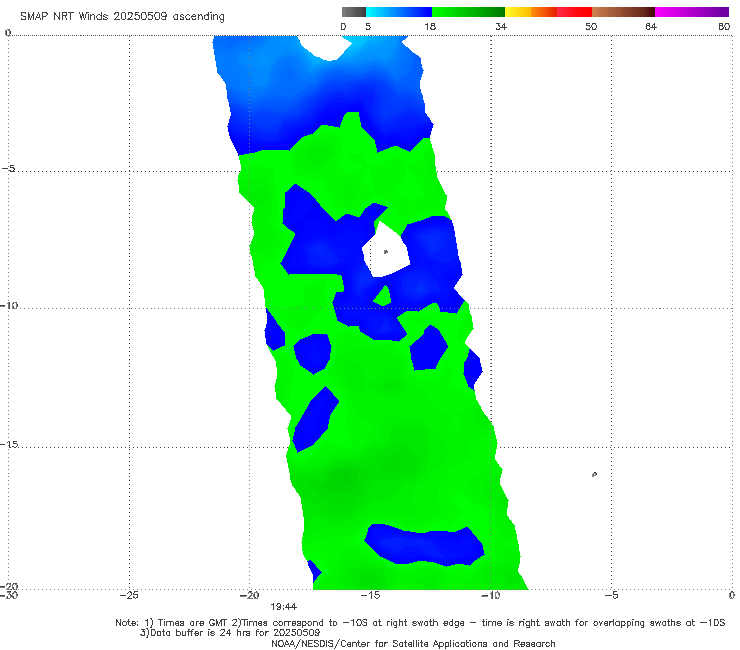Select the red segment of the color bar
Screen dimensions: 740x650
(574, 12)
